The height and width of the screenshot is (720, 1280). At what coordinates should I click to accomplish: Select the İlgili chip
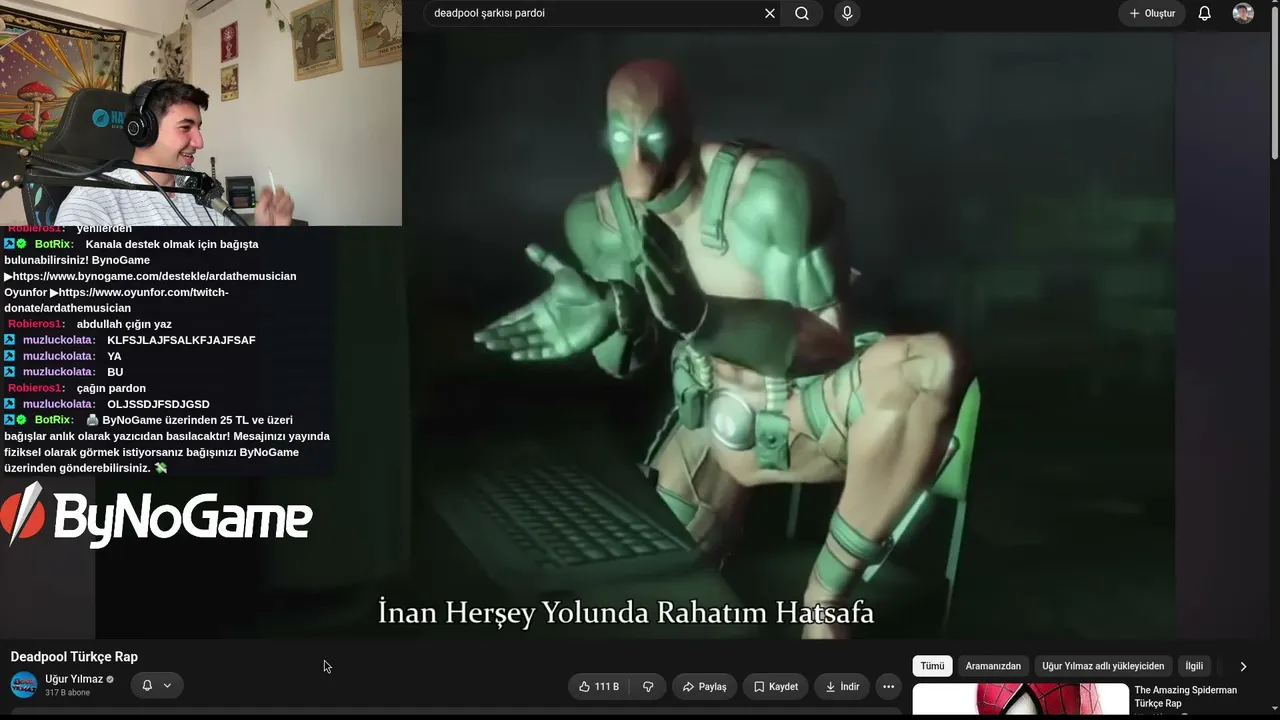1194,666
